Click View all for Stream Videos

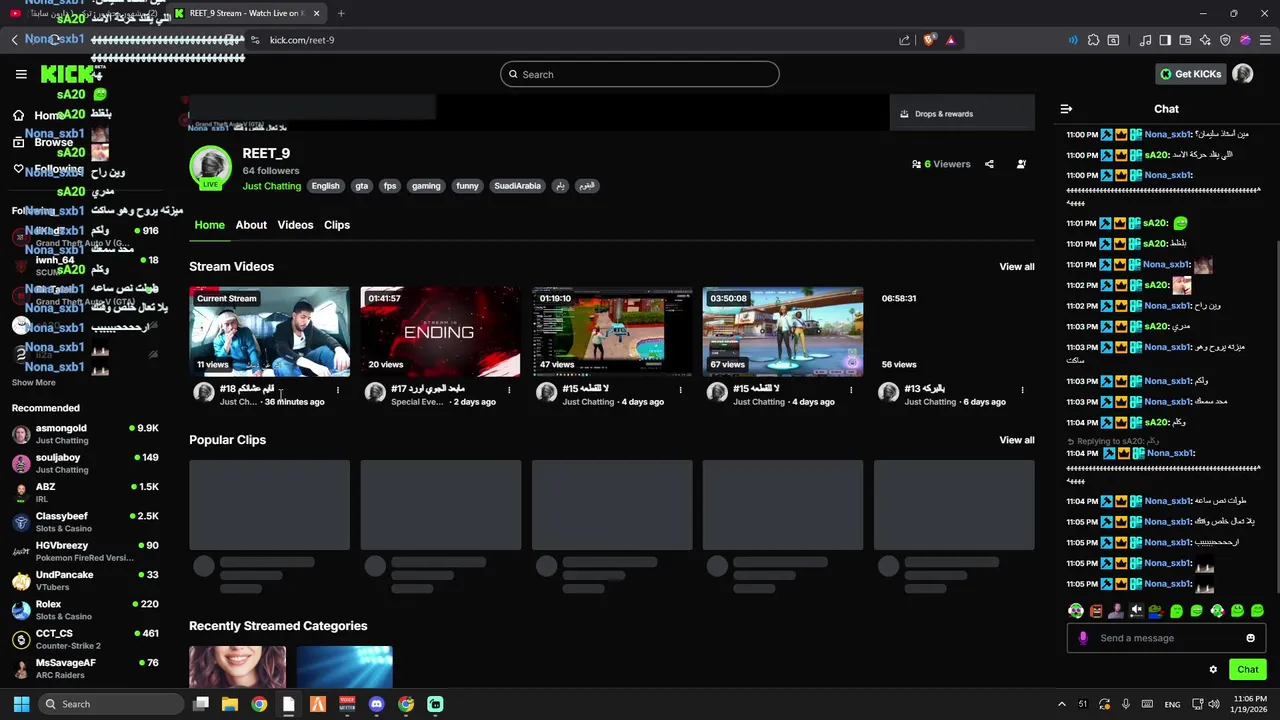[x=1016, y=267]
